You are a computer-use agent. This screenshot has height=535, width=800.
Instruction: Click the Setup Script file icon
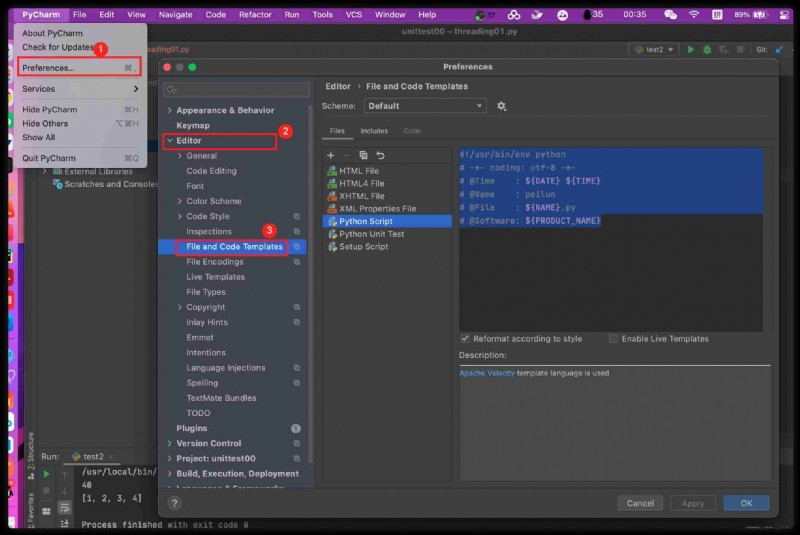tap(332, 247)
